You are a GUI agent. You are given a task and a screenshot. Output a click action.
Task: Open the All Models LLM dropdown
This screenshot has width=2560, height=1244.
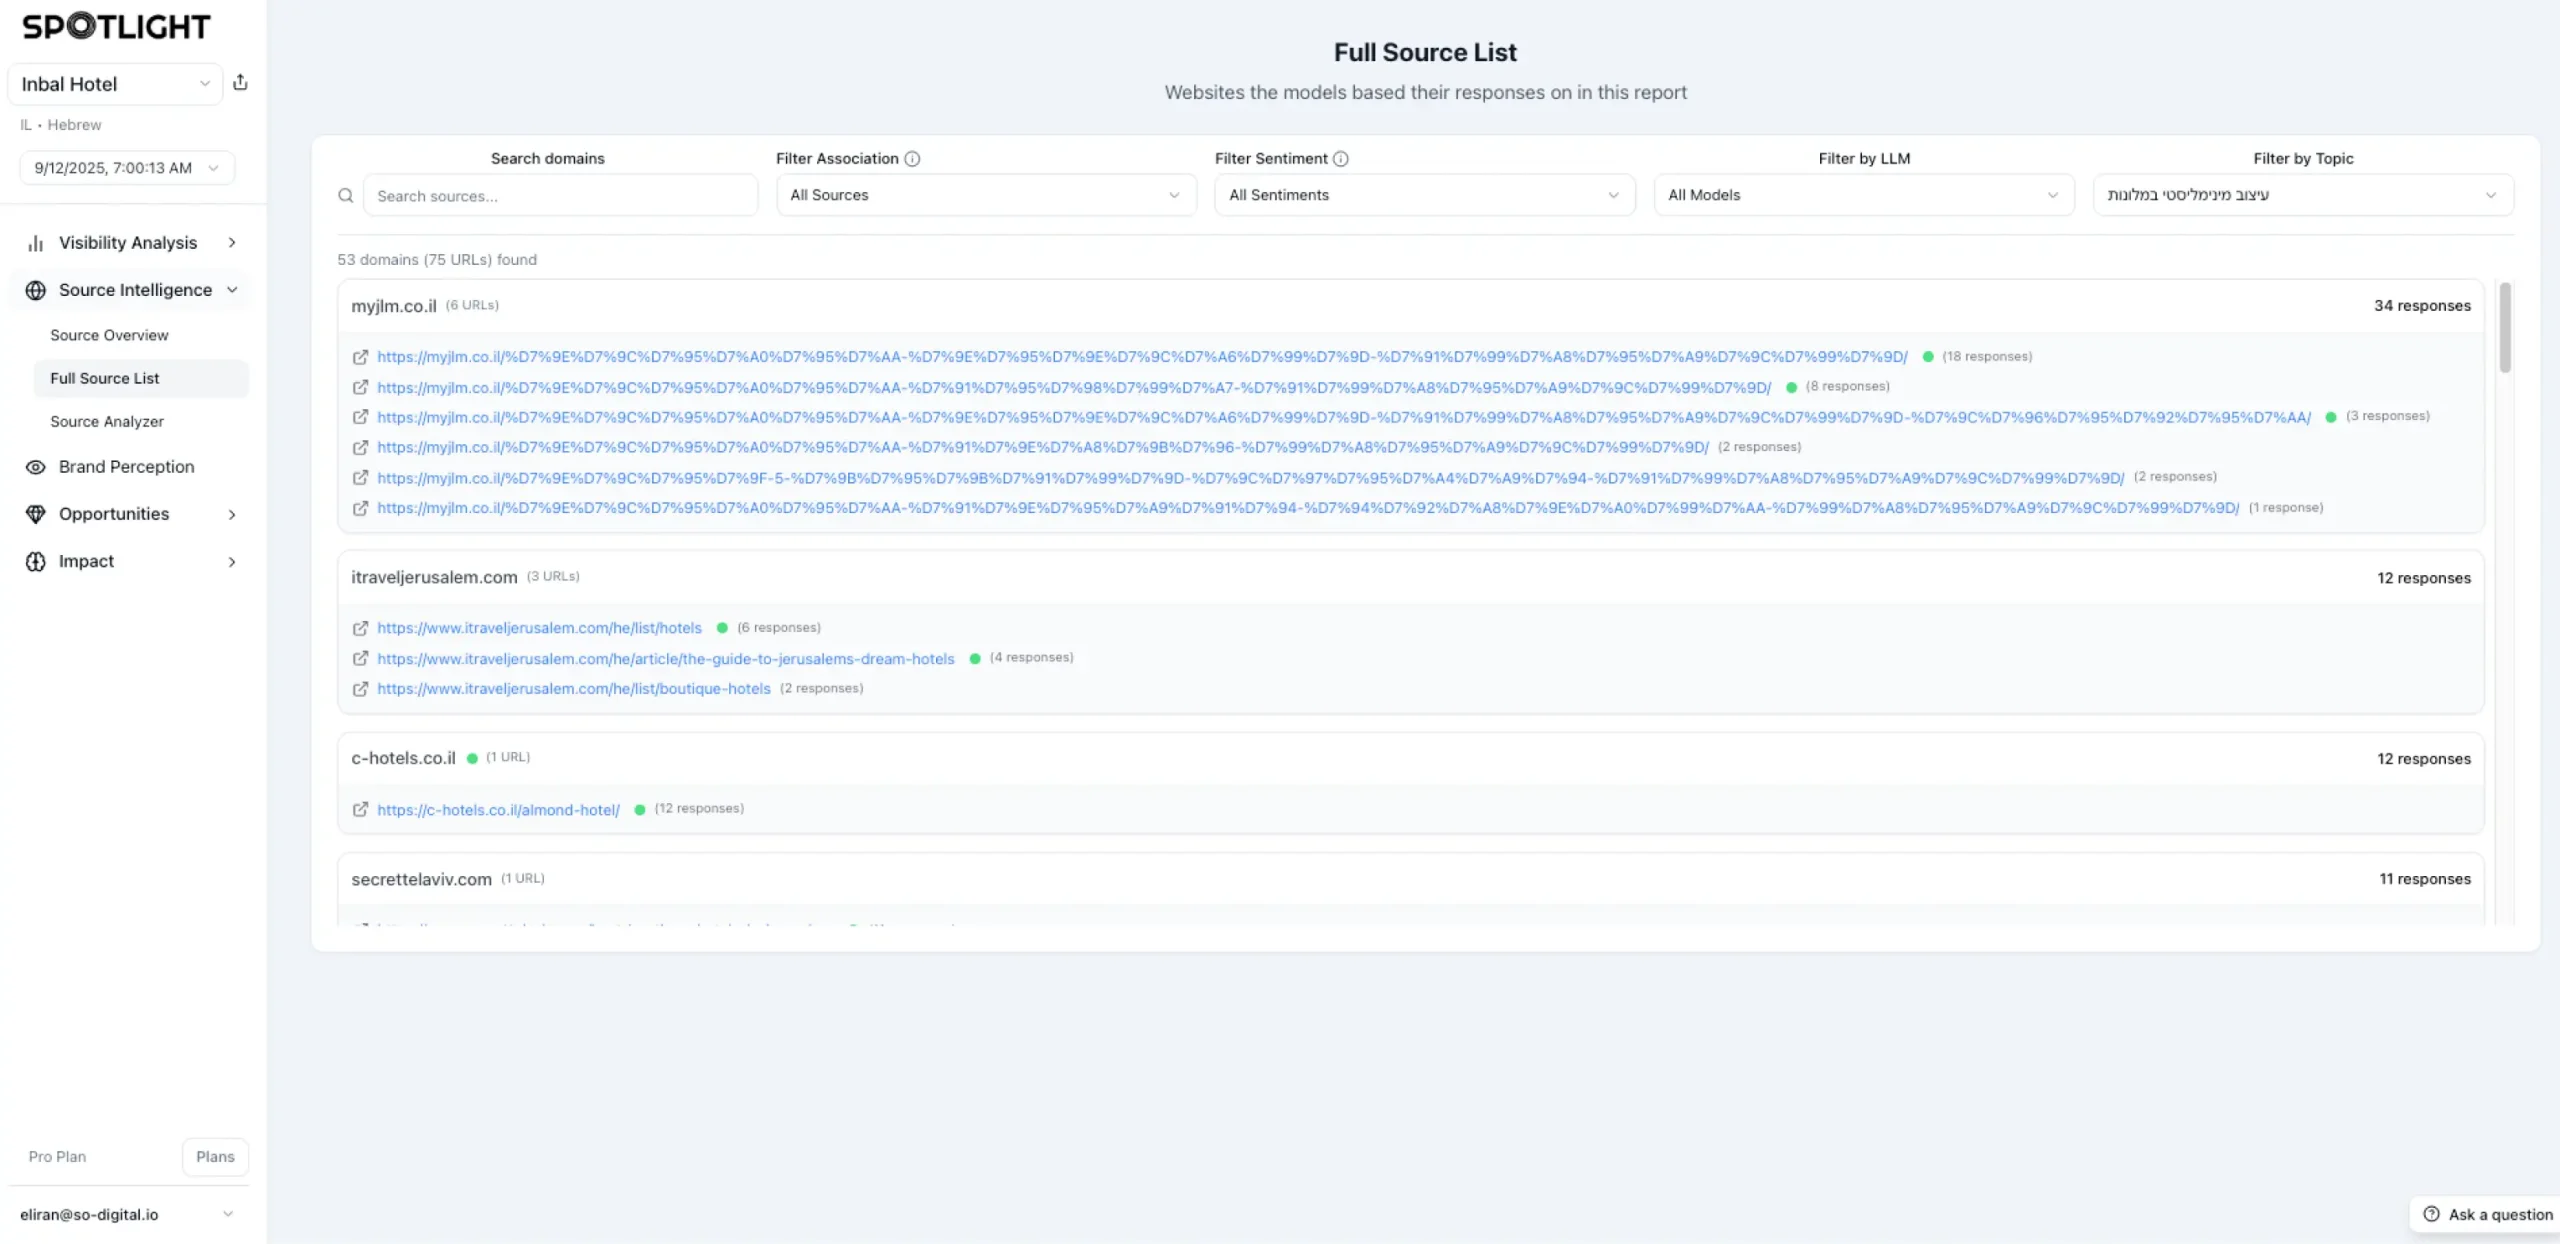(1862, 195)
